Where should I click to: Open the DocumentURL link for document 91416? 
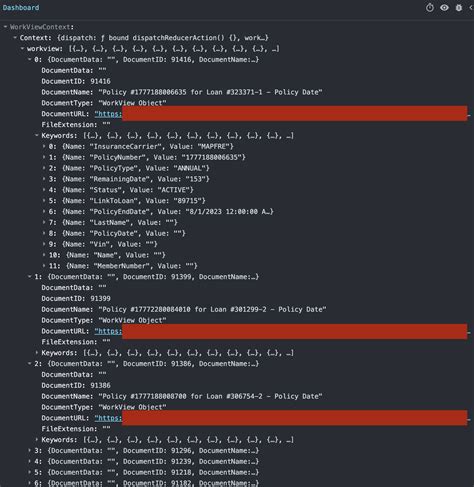click(x=108, y=114)
